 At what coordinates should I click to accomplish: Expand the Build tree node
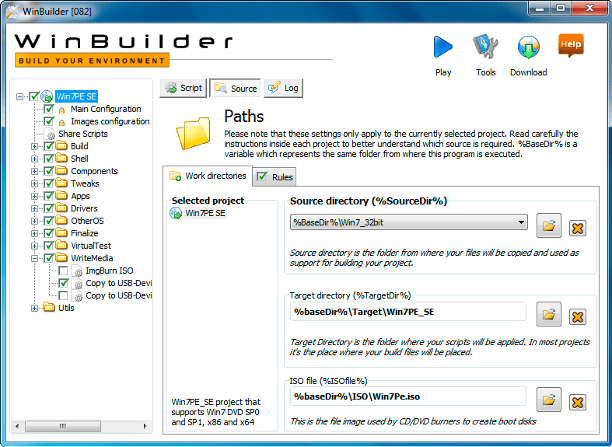pyautogui.click(x=35, y=146)
